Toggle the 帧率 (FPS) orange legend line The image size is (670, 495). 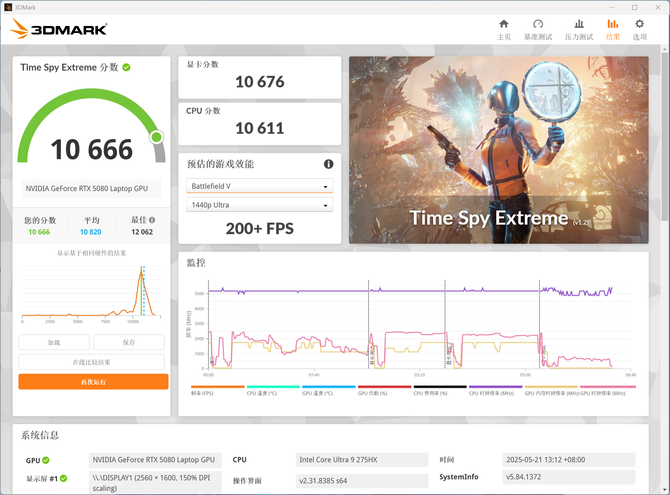pyautogui.click(x=217, y=390)
